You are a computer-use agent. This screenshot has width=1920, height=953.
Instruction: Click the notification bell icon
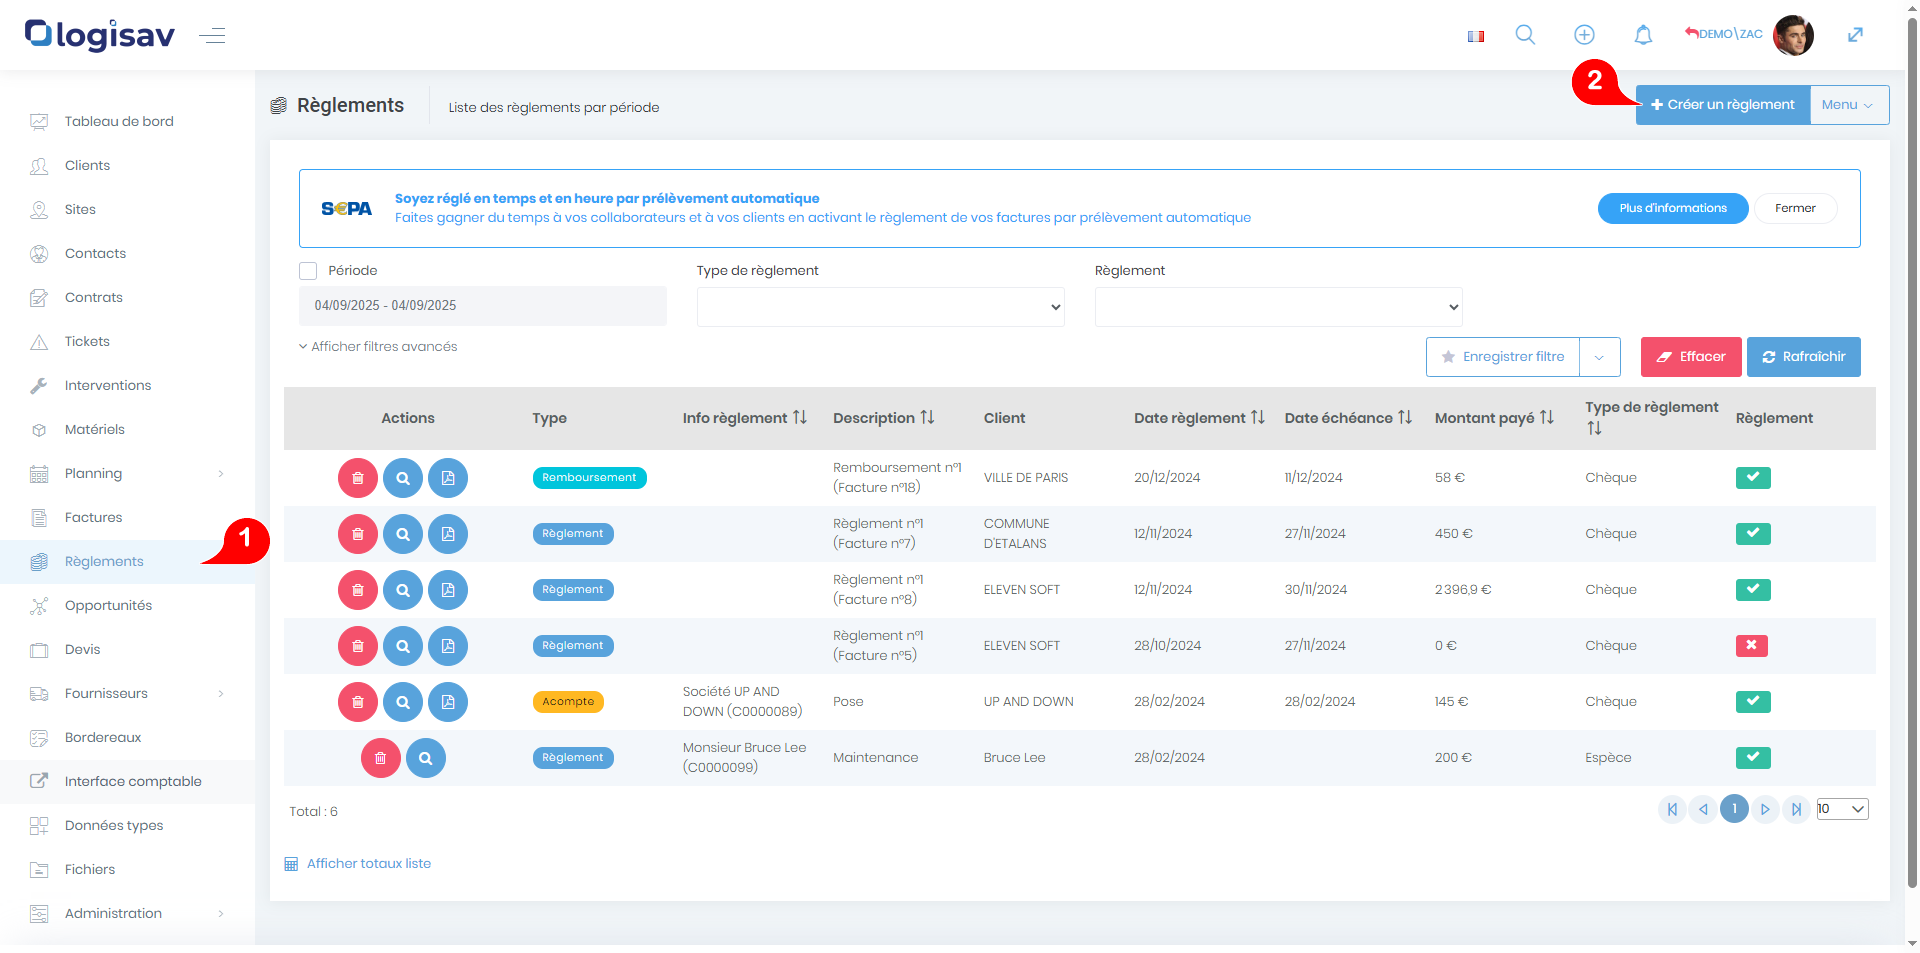(x=1643, y=35)
